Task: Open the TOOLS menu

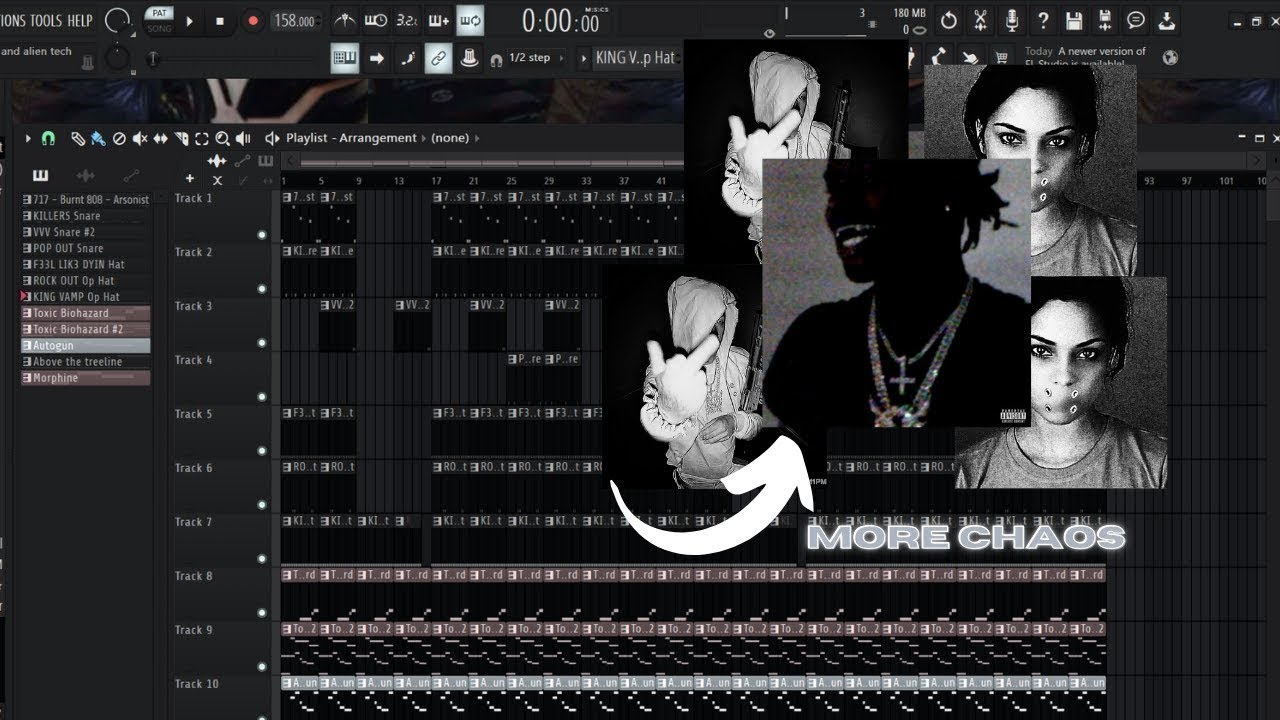Action: pyautogui.click(x=45, y=20)
